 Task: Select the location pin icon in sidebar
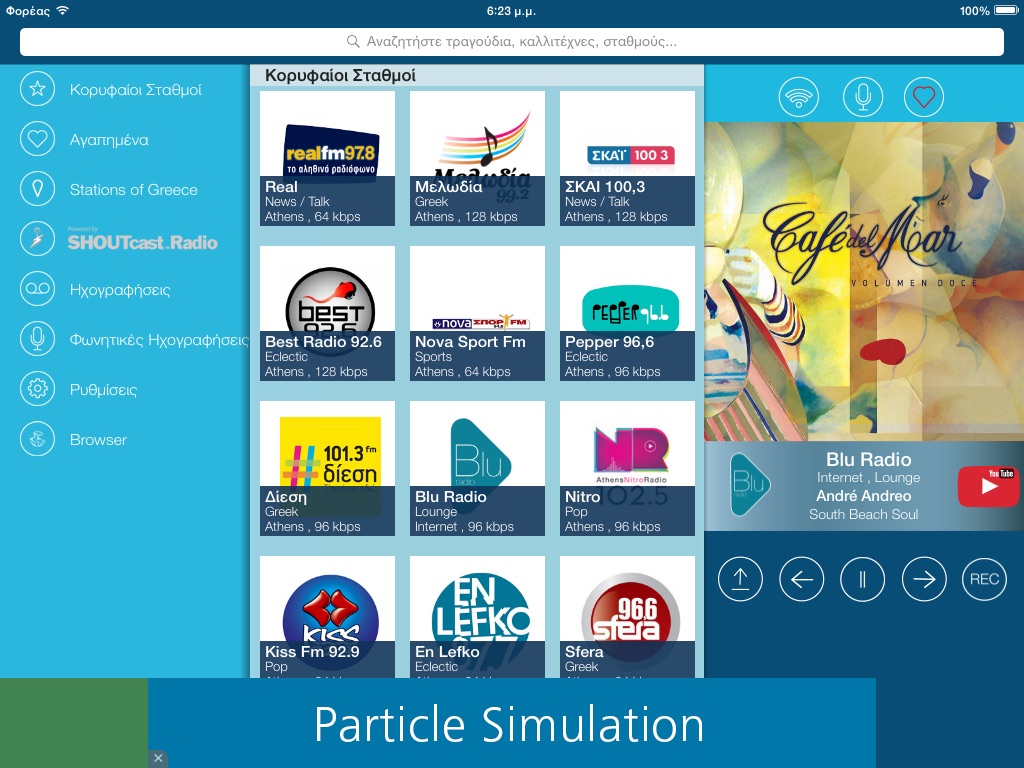point(37,189)
